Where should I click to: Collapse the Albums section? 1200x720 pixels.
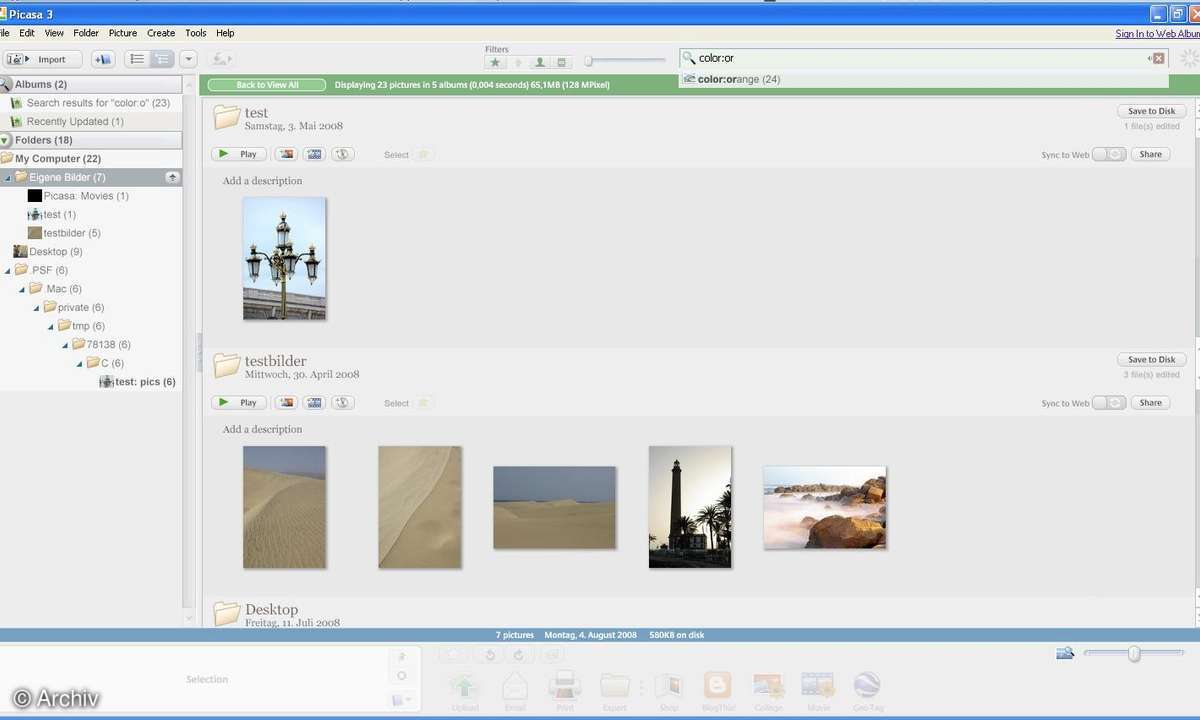[x=5, y=84]
